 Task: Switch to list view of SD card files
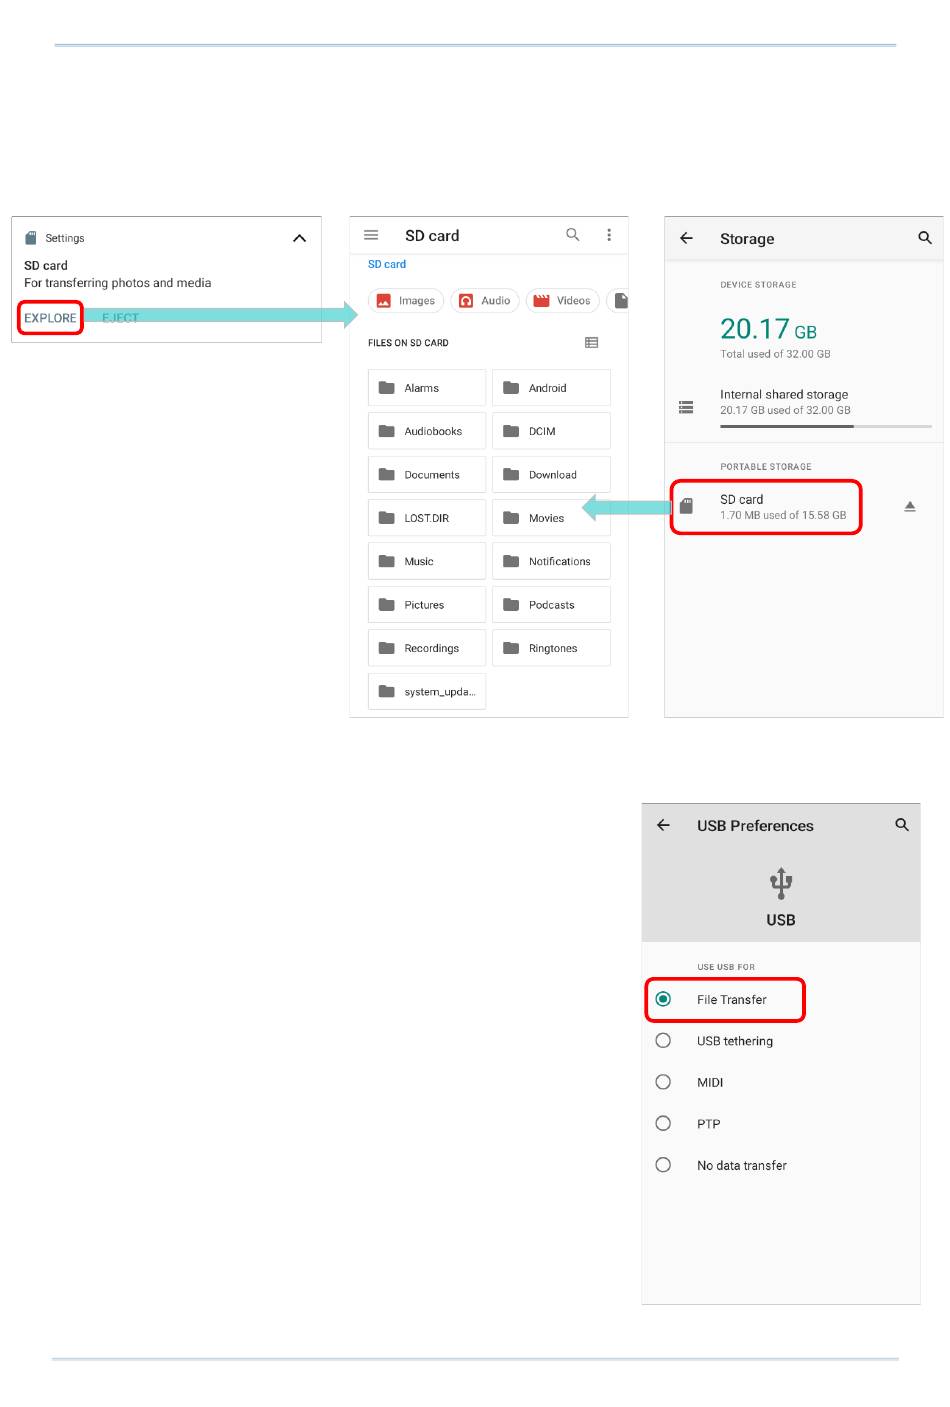[x=592, y=343]
